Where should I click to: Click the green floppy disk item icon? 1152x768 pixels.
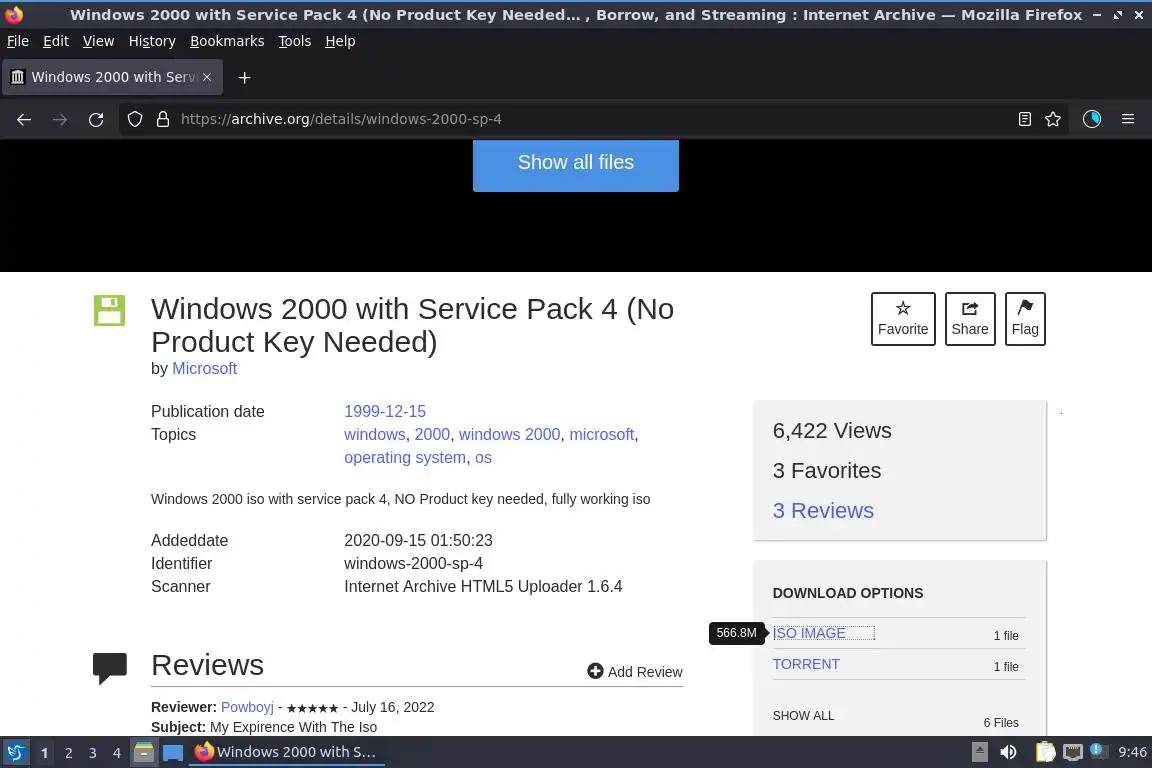click(x=109, y=310)
